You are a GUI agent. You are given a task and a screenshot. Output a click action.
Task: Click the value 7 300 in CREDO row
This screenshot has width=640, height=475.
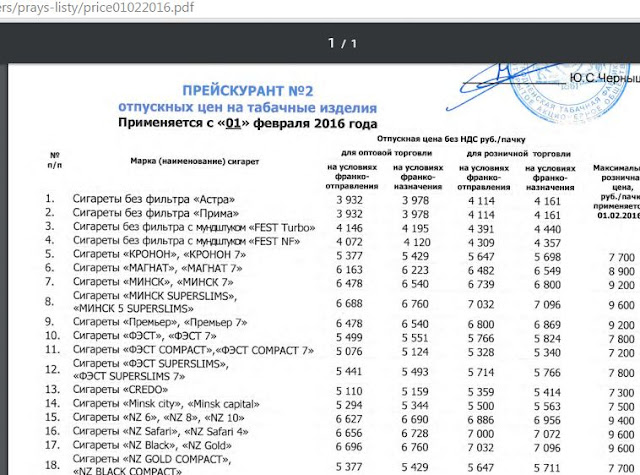click(x=622, y=393)
